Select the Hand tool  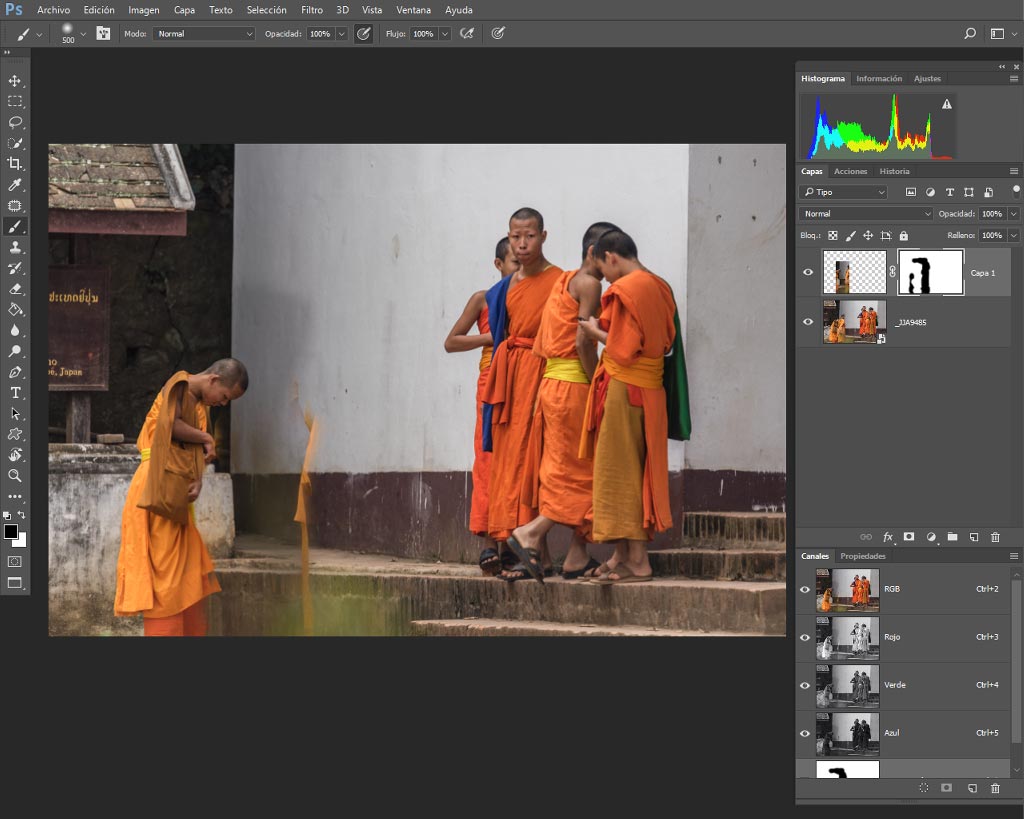14,455
